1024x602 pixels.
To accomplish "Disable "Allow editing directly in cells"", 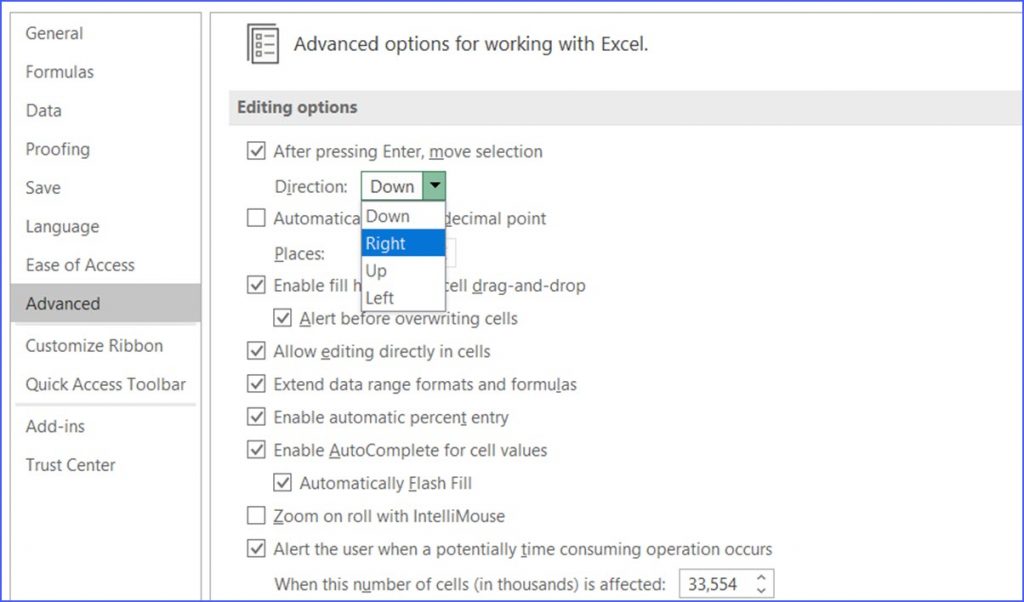I will pyautogui.click(x=257, y=351).
